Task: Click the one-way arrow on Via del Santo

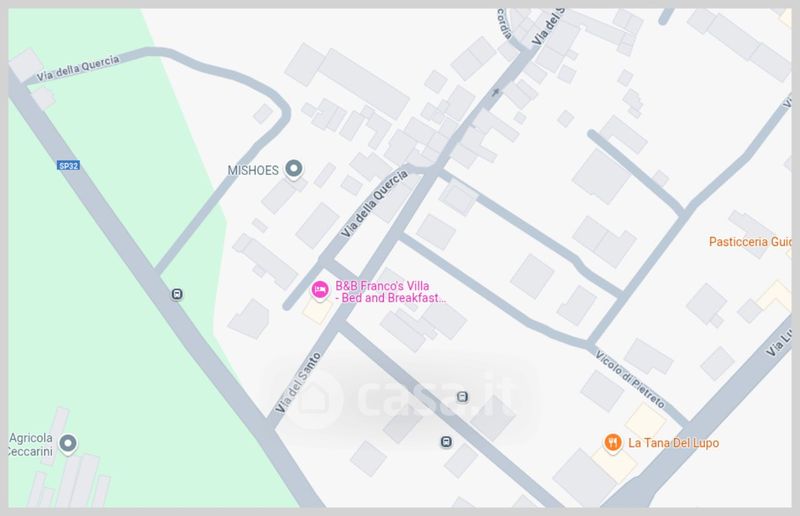Action: (495, 92)
